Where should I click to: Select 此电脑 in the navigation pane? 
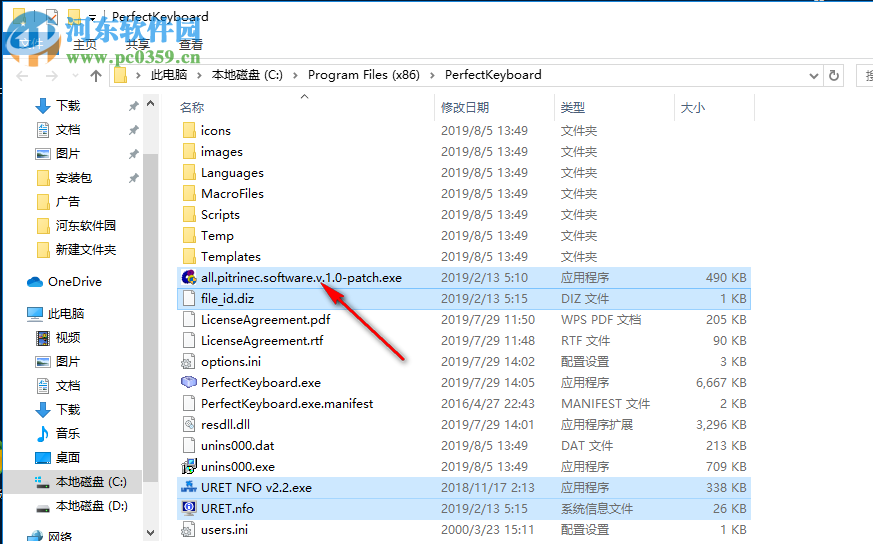[x=66, y=313]
